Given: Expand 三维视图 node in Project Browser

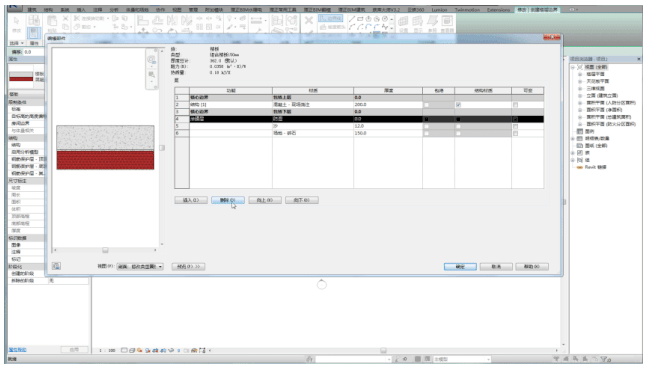Looking at the screenshot, I should click(x=580, y=88).
